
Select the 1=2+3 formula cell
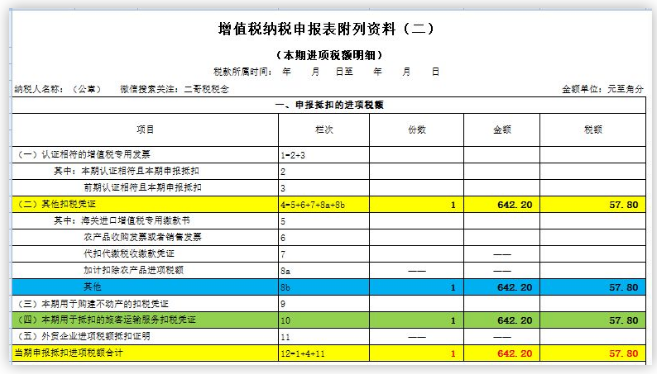[324, 155]
